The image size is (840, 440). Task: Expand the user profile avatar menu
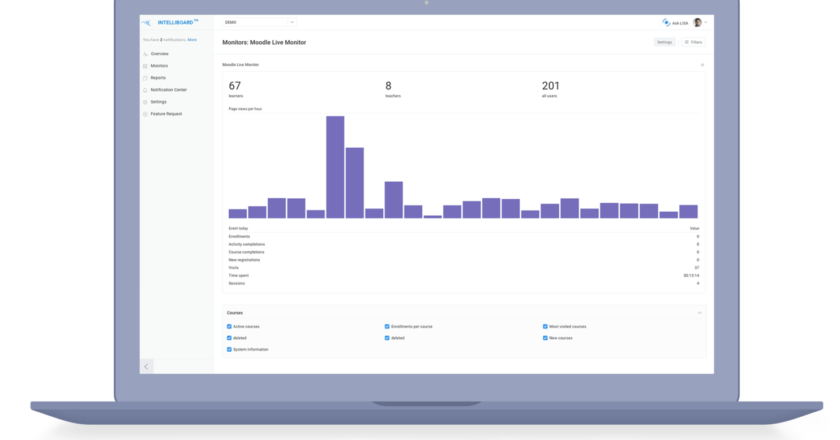(x=698, y=23)
